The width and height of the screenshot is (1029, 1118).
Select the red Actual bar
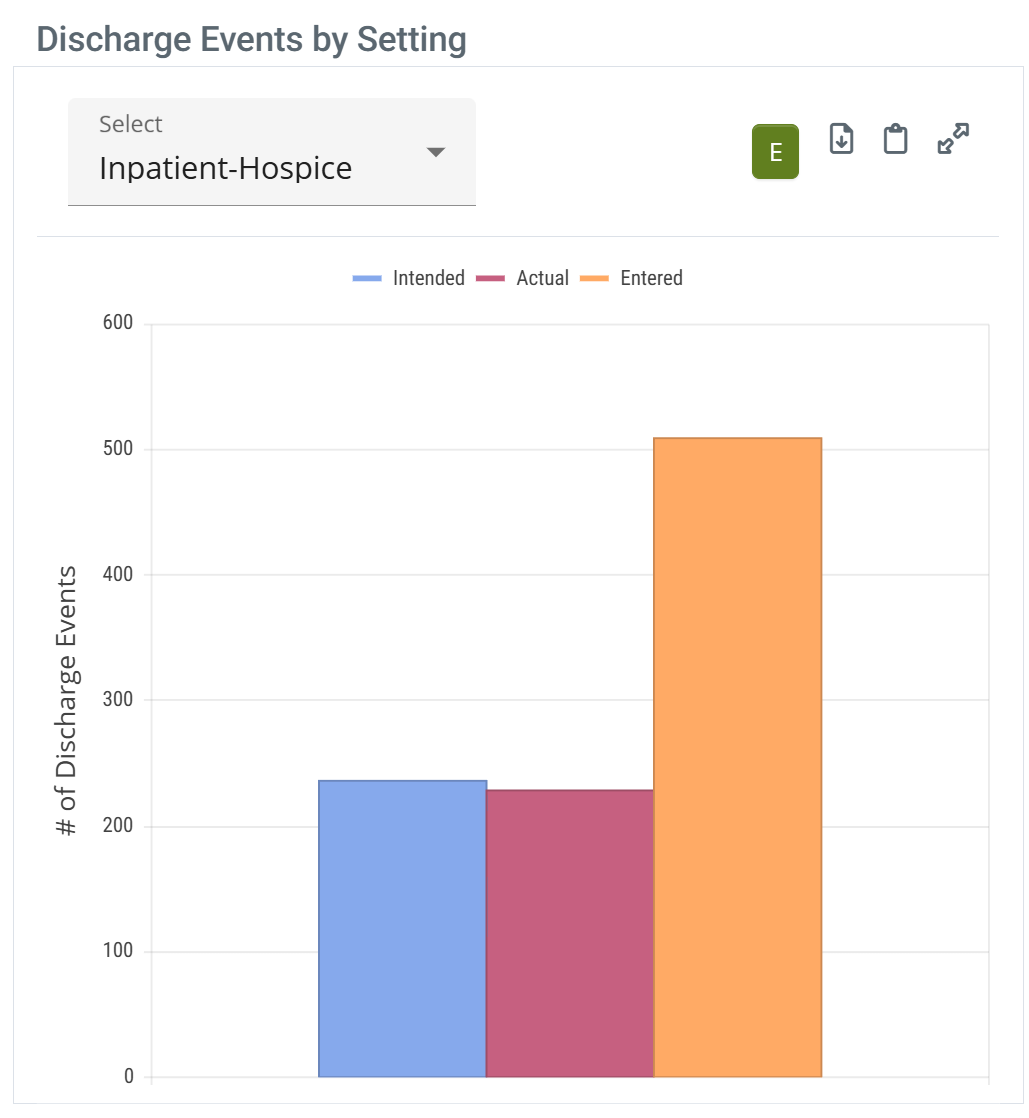569,933
